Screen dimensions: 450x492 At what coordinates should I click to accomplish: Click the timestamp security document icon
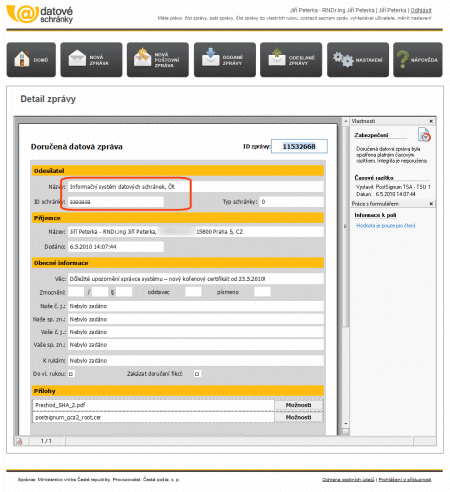pyautogui.click(x=424, y=134)
